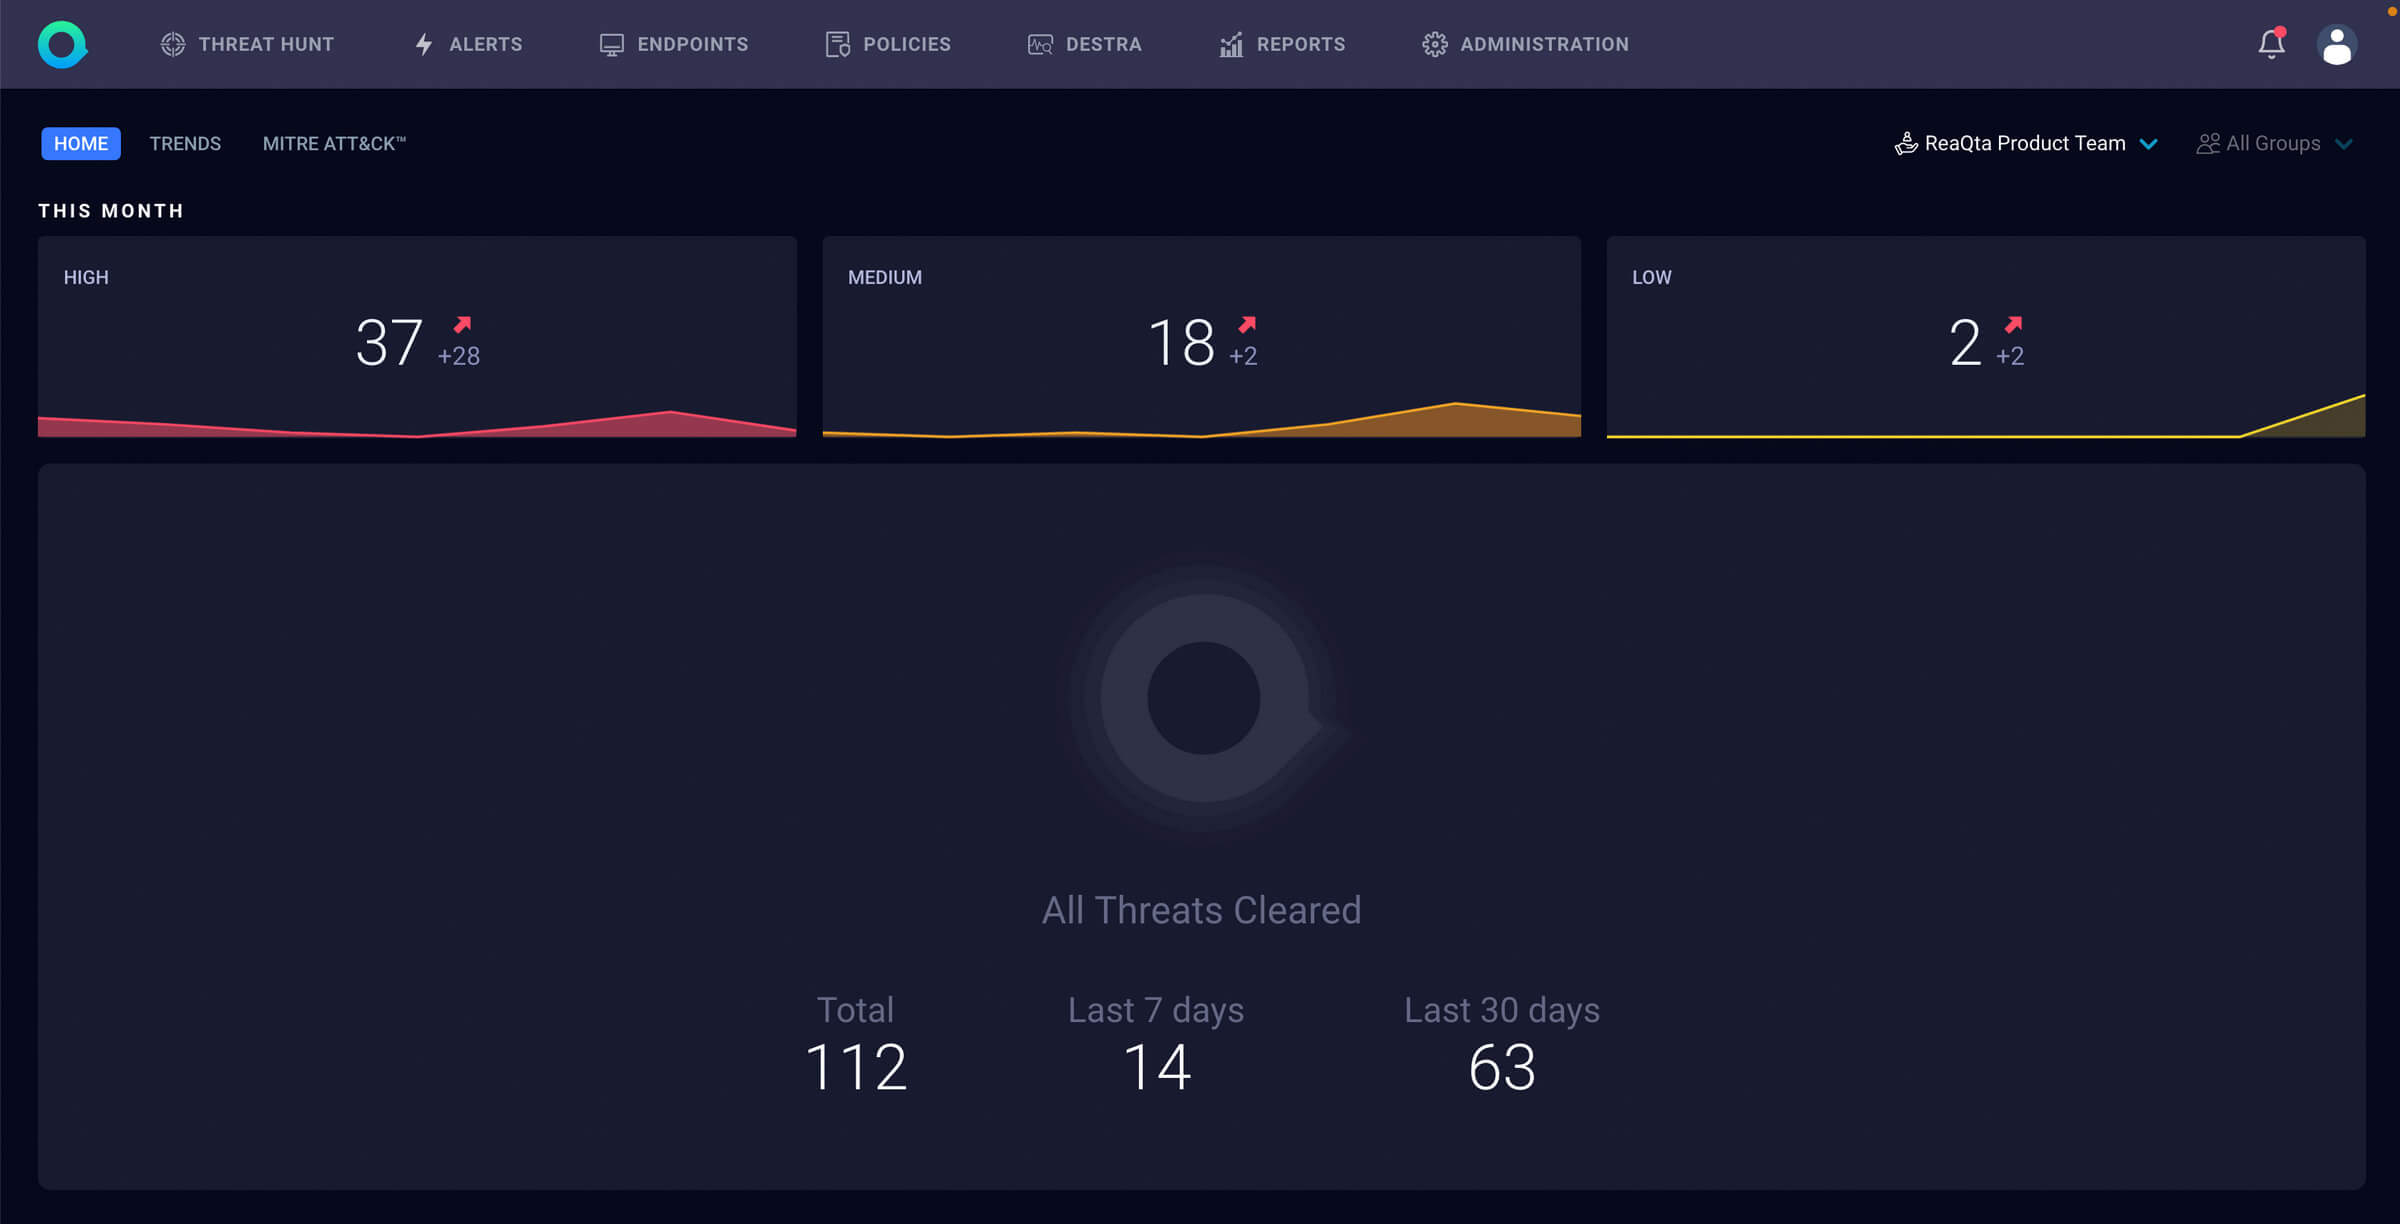
Task: Open the user profile avatar
Action: 2336,44
